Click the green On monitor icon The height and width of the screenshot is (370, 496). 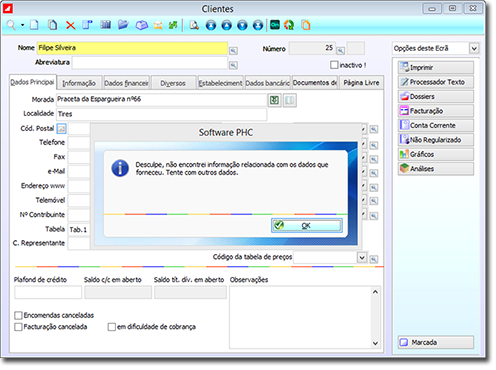[x=275, y=25]
